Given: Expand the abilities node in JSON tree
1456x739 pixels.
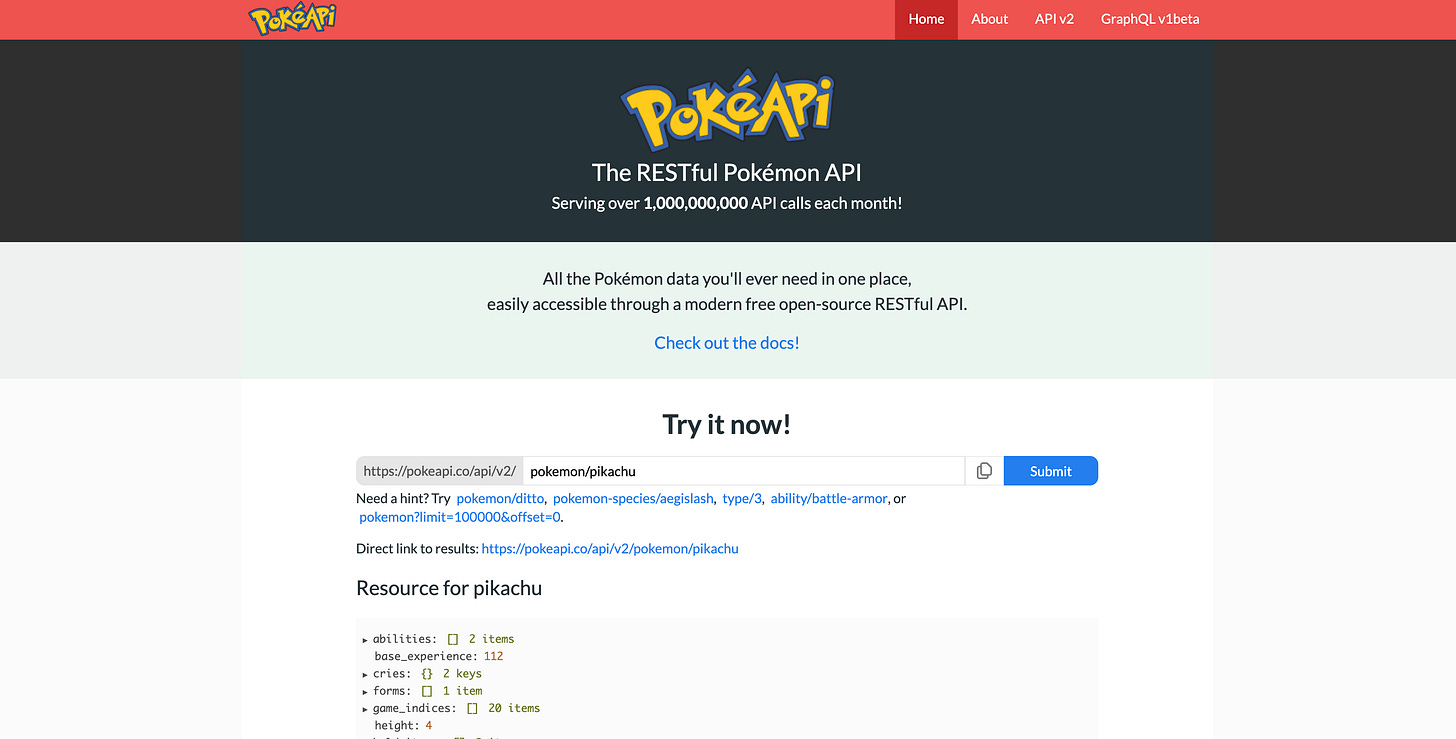Looking at the screenshot, I should pyautogui.click(x=365, y=639).
